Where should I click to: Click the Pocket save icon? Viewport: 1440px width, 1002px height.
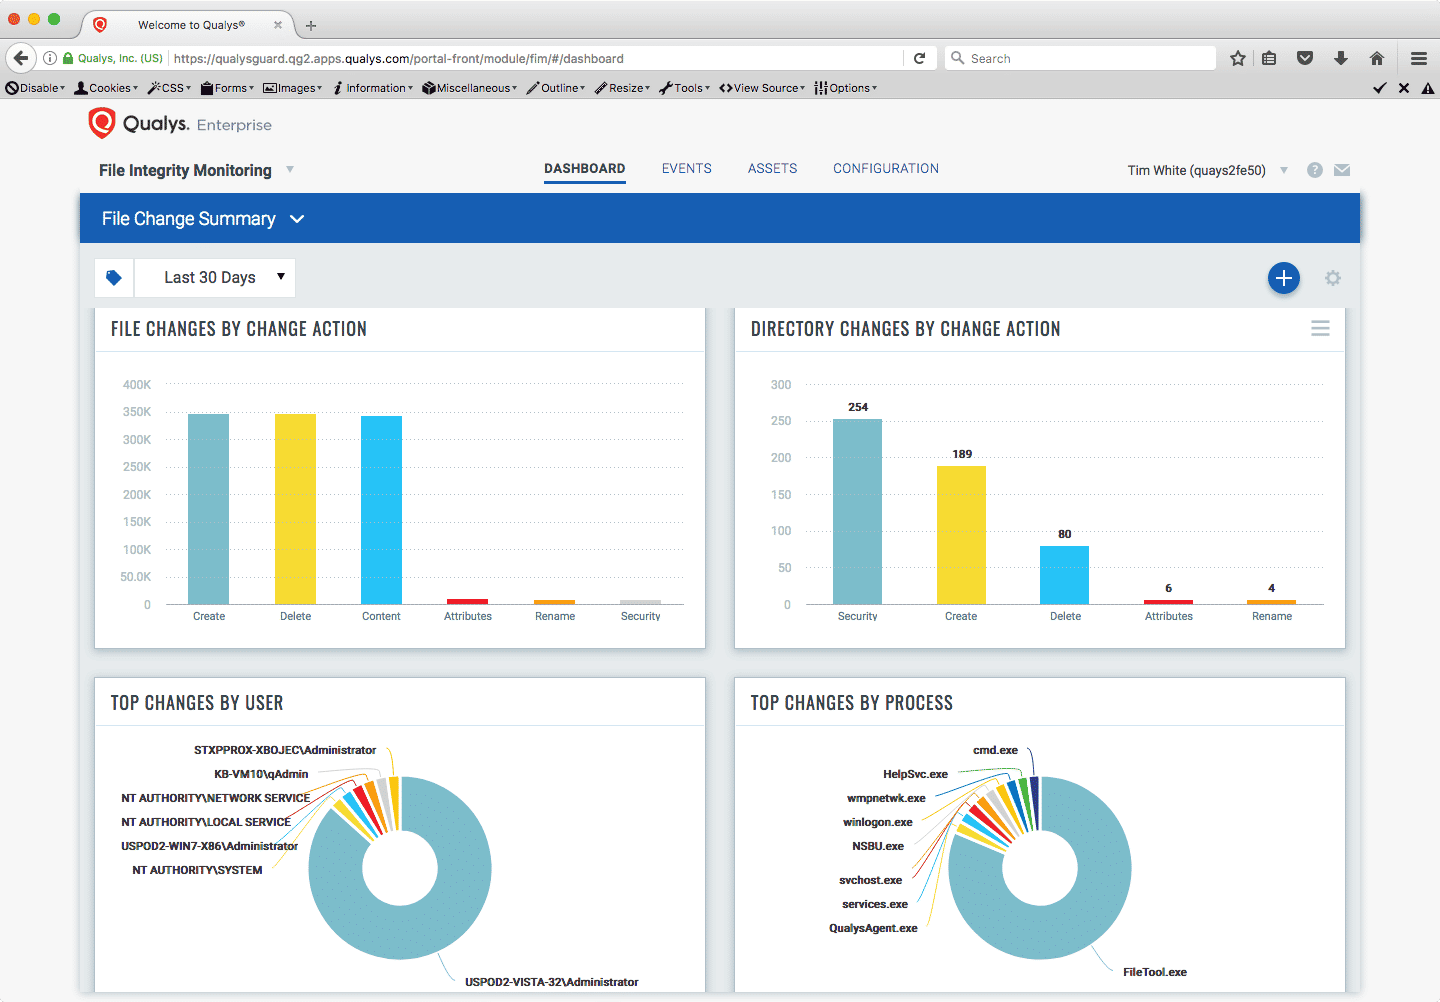[x=1305, y=58]
